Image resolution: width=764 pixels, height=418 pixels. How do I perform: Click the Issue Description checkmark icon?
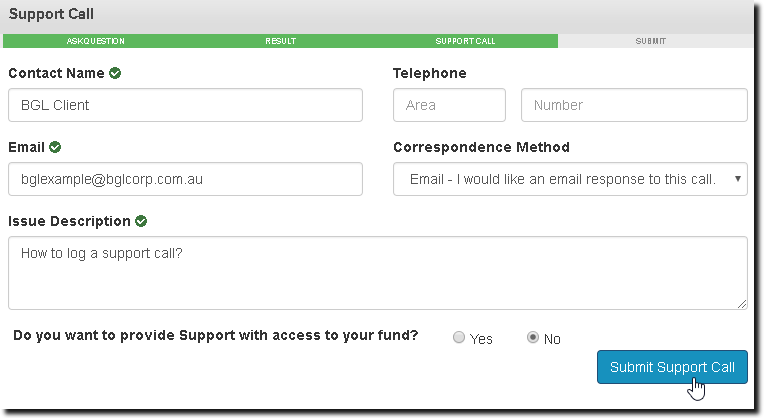(141, 221)
